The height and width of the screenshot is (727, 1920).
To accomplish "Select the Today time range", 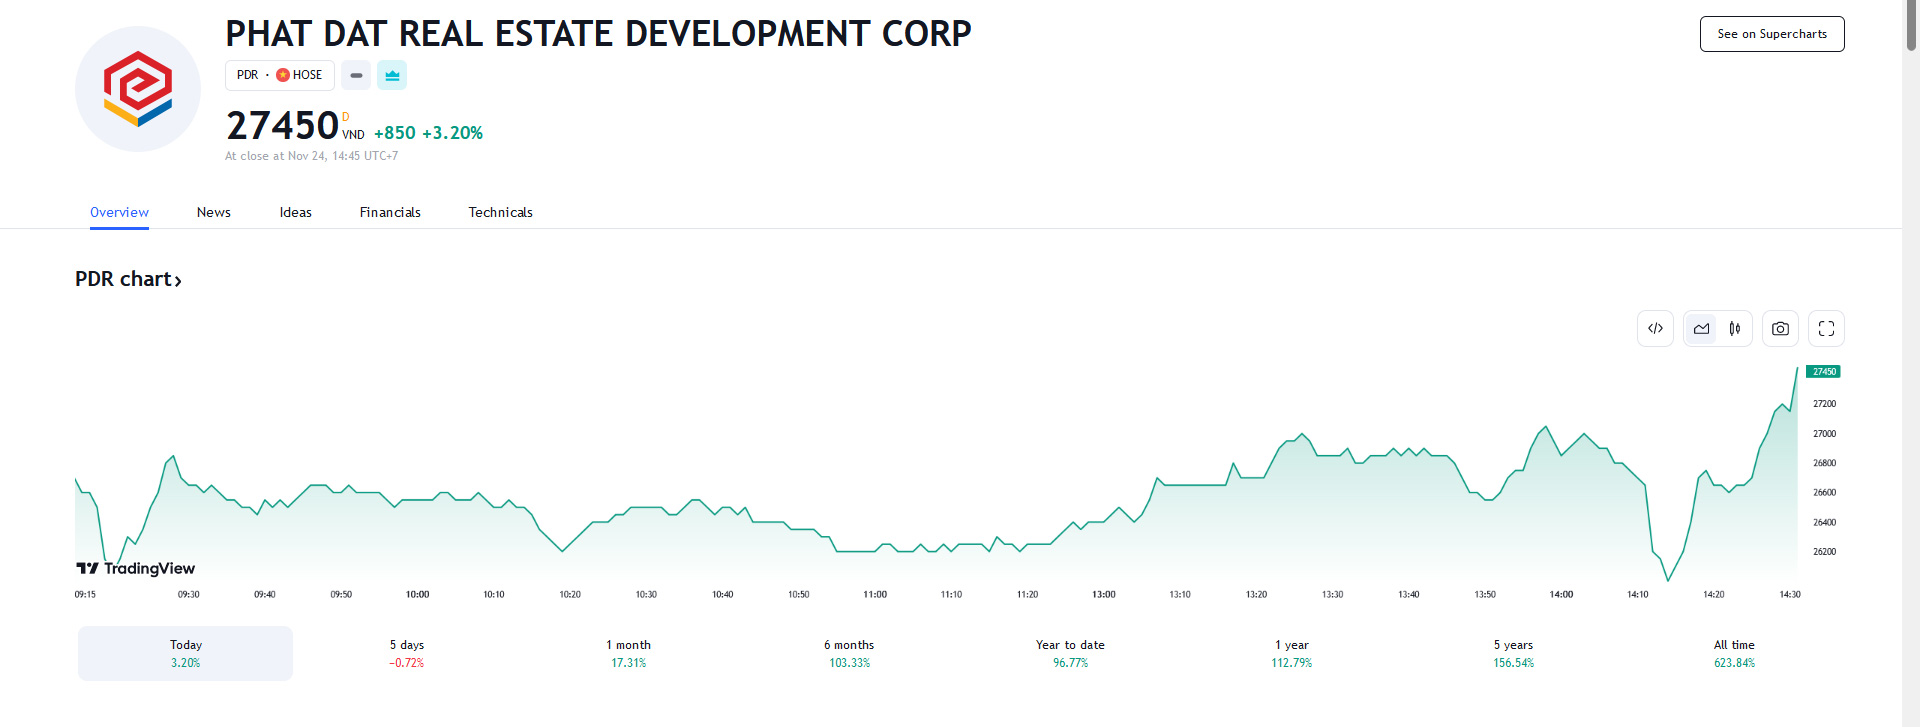I will (186, 653).
